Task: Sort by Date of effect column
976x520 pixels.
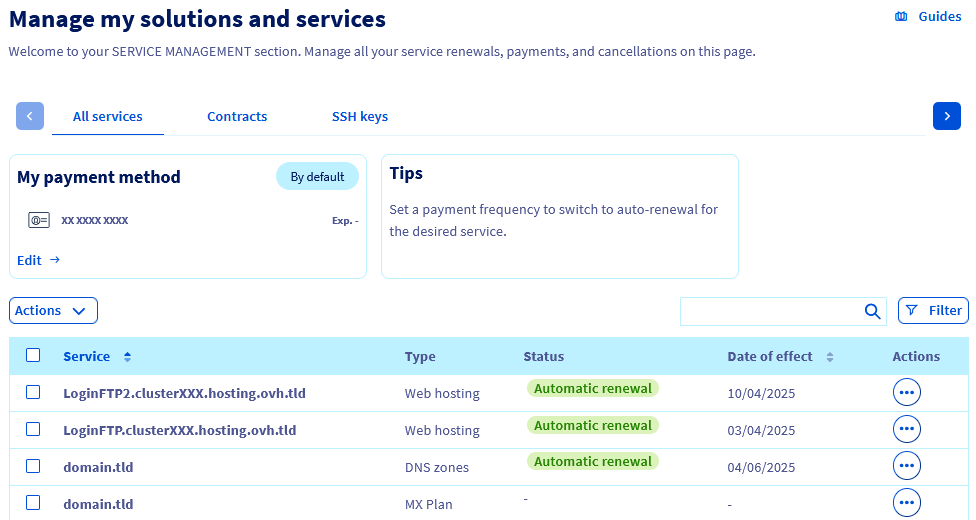Action: pyautogui.click(x=829, y=357)
